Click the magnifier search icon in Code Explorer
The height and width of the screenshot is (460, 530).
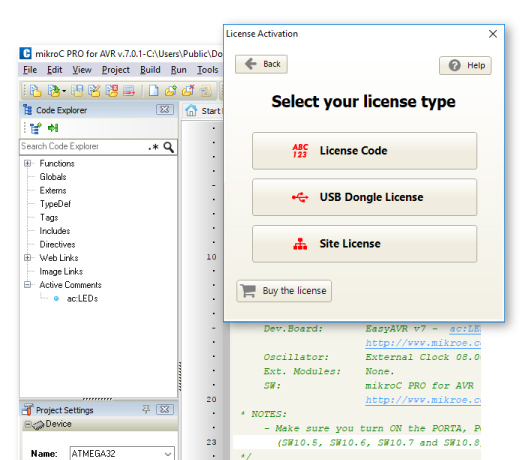[169, 147]
